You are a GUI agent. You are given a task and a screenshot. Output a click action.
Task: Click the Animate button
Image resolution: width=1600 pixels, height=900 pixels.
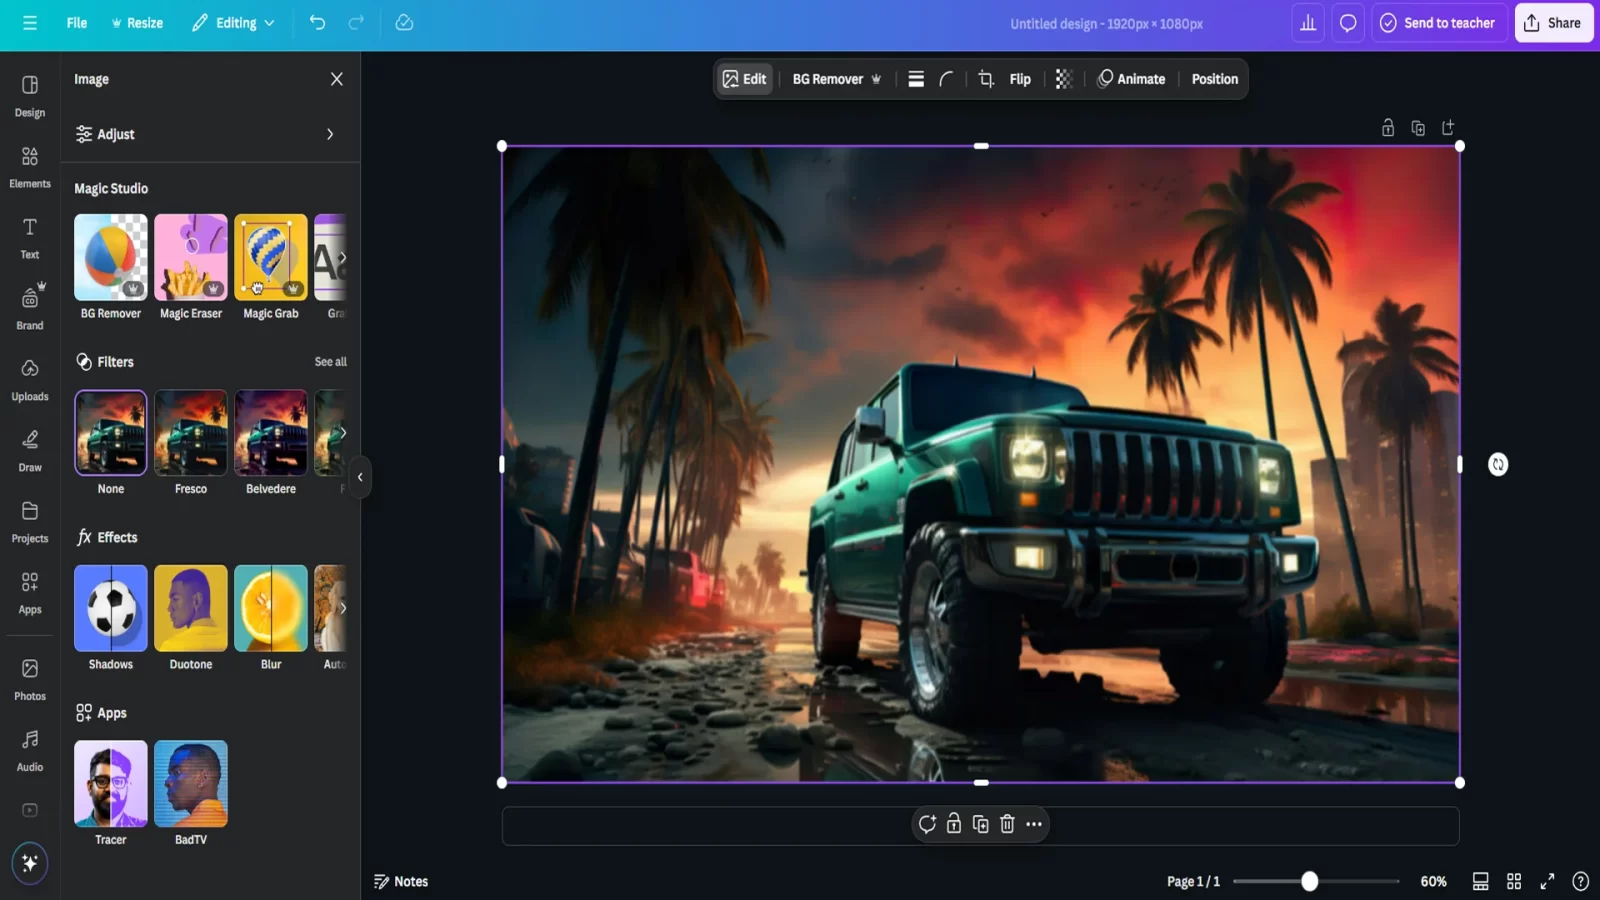[x=1131, y=79]
